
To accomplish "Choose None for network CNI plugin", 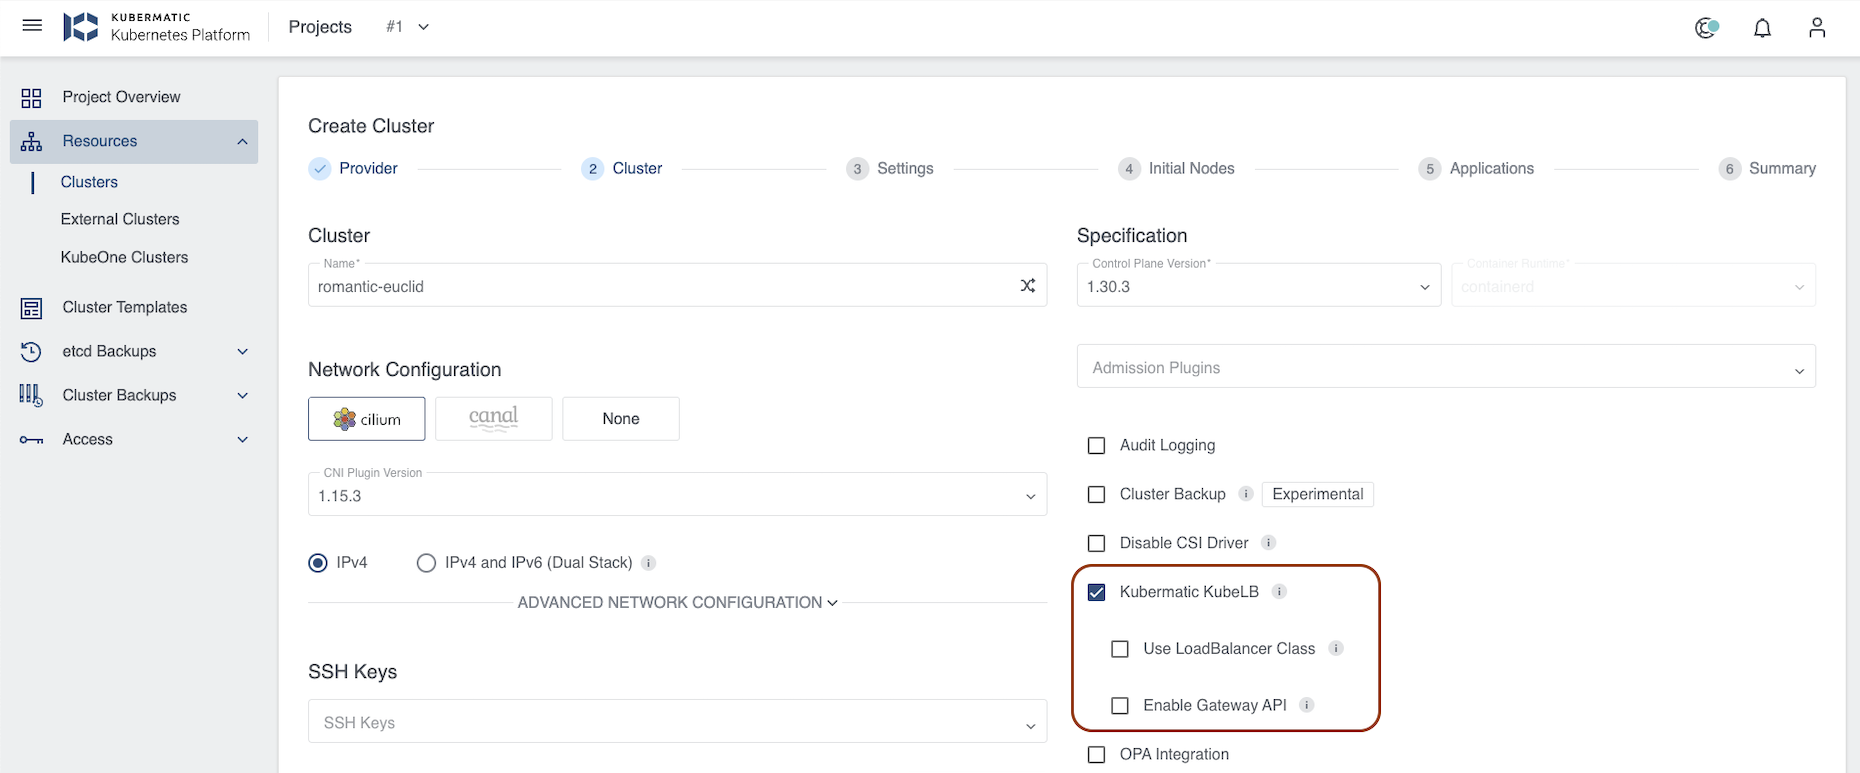I will click(x=620, y=419).
